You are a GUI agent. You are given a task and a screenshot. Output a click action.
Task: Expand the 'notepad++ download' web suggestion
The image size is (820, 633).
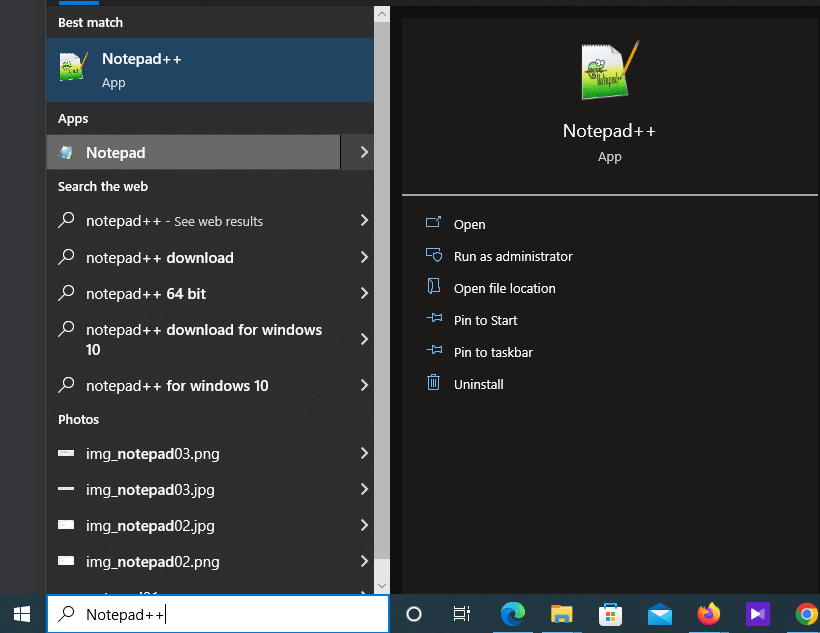point(364,258)
